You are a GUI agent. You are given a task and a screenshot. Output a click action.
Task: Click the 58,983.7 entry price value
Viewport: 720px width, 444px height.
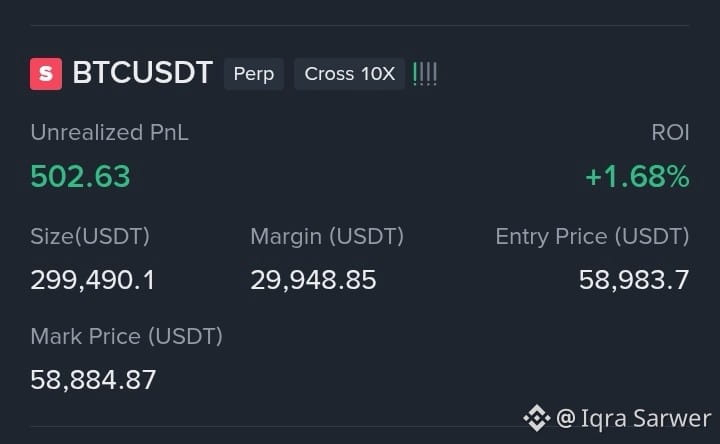(x=634, y=280)
